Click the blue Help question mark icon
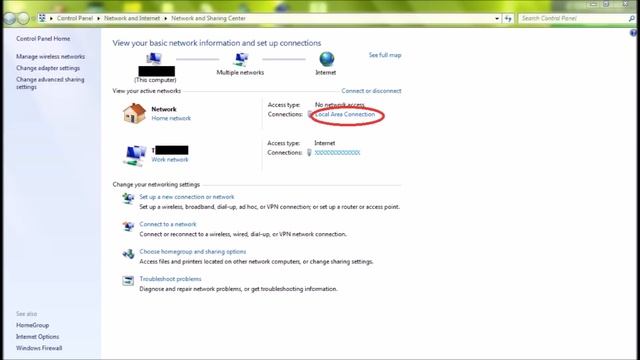Screen dimensions: 640x360 click(x=633, y=33)
